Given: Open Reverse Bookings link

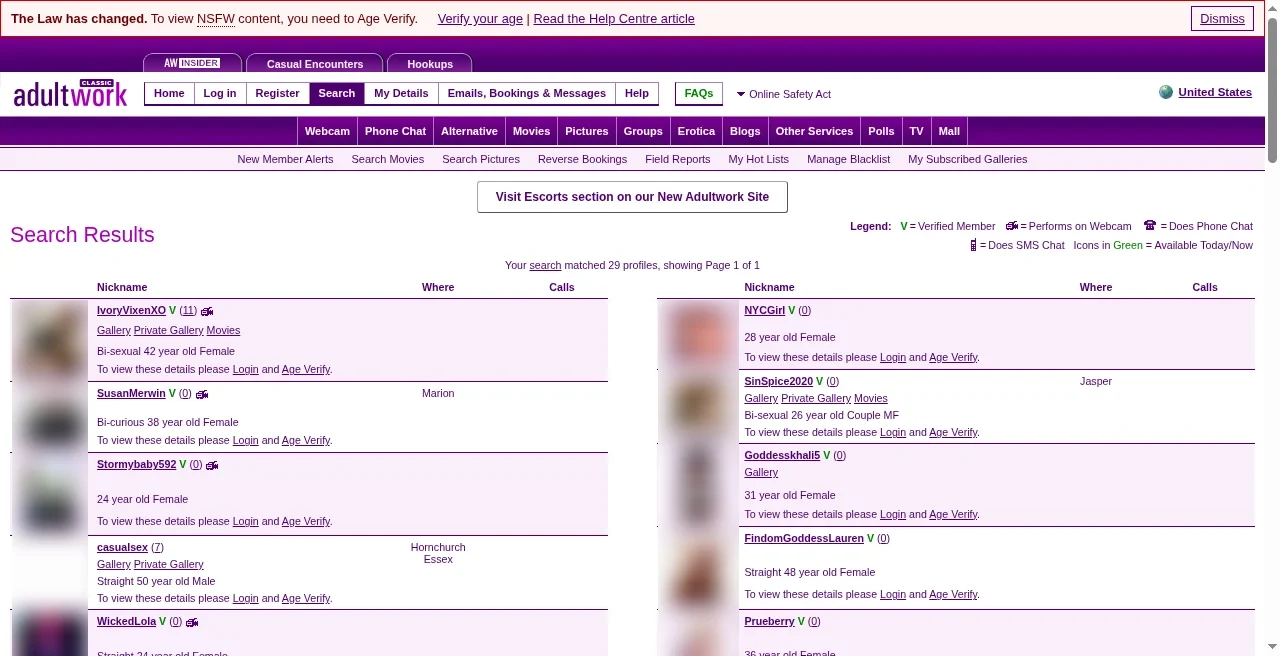Looking at the screenshot, I should pos(582,159).
